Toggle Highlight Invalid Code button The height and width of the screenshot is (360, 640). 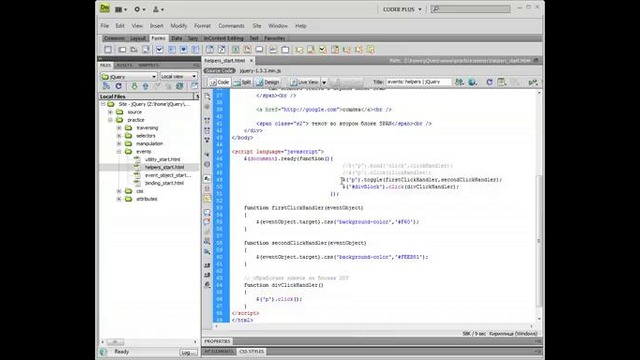[x=207, y=189]
